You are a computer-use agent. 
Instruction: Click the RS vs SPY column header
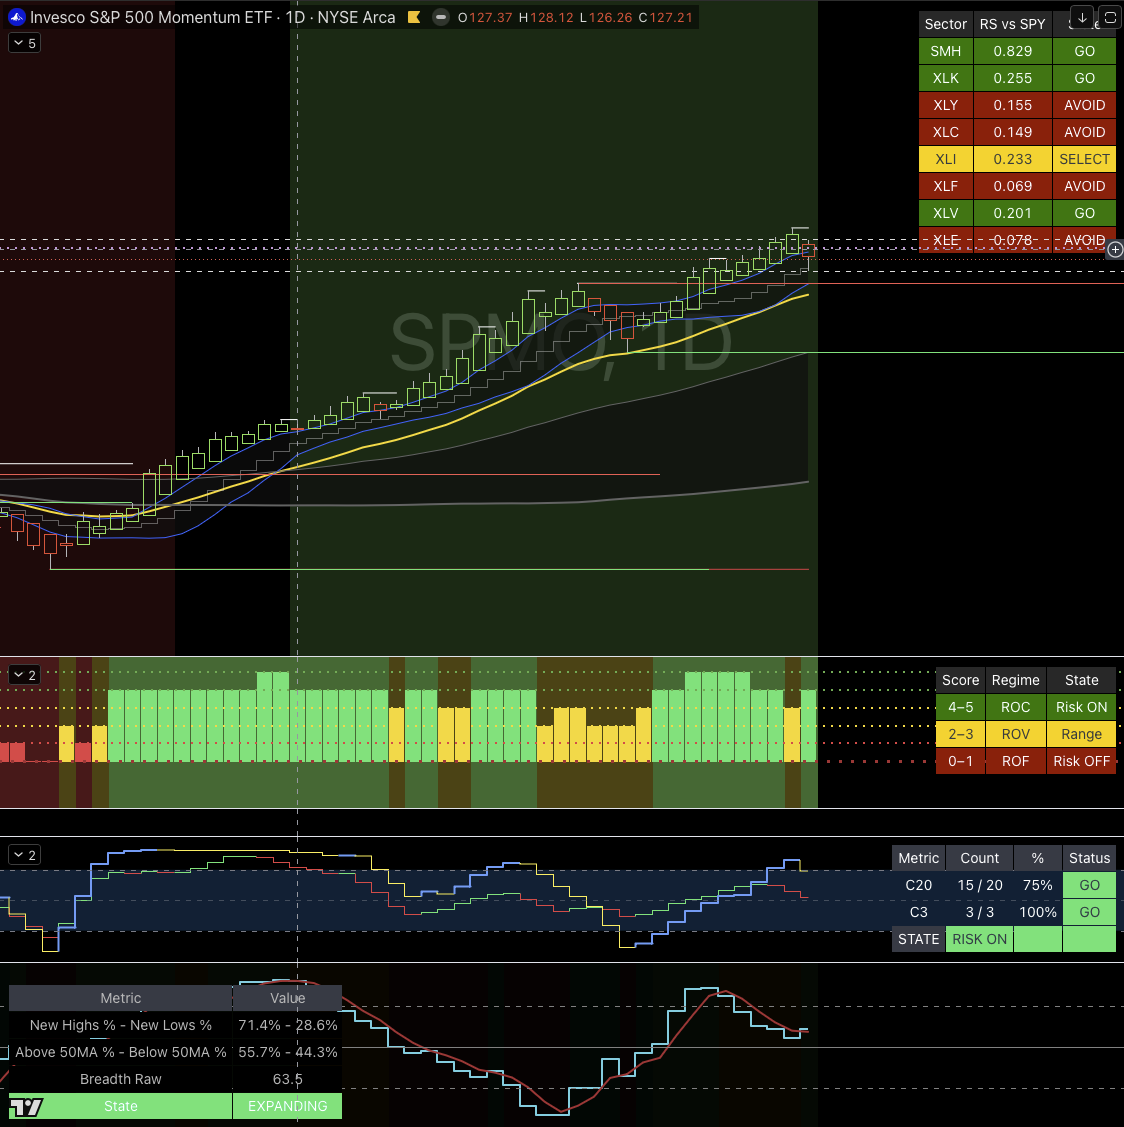1012,24
